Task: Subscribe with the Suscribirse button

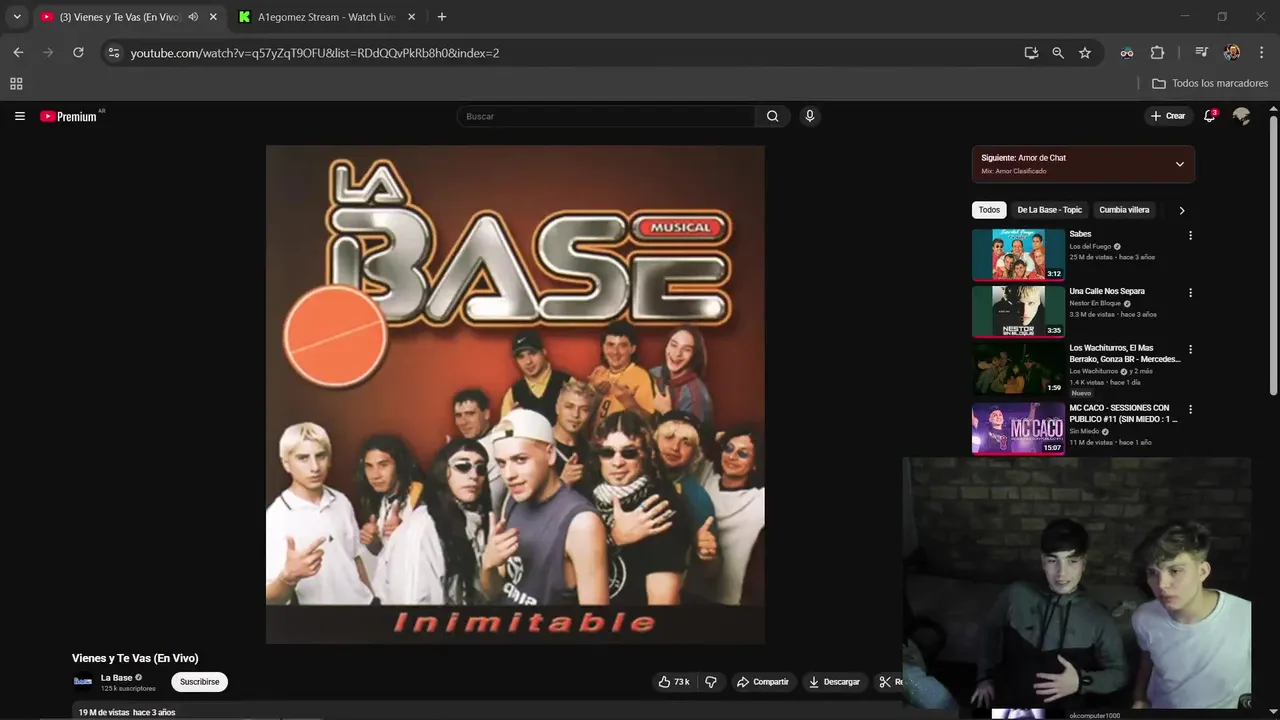Action: click(x=199, y=682)
